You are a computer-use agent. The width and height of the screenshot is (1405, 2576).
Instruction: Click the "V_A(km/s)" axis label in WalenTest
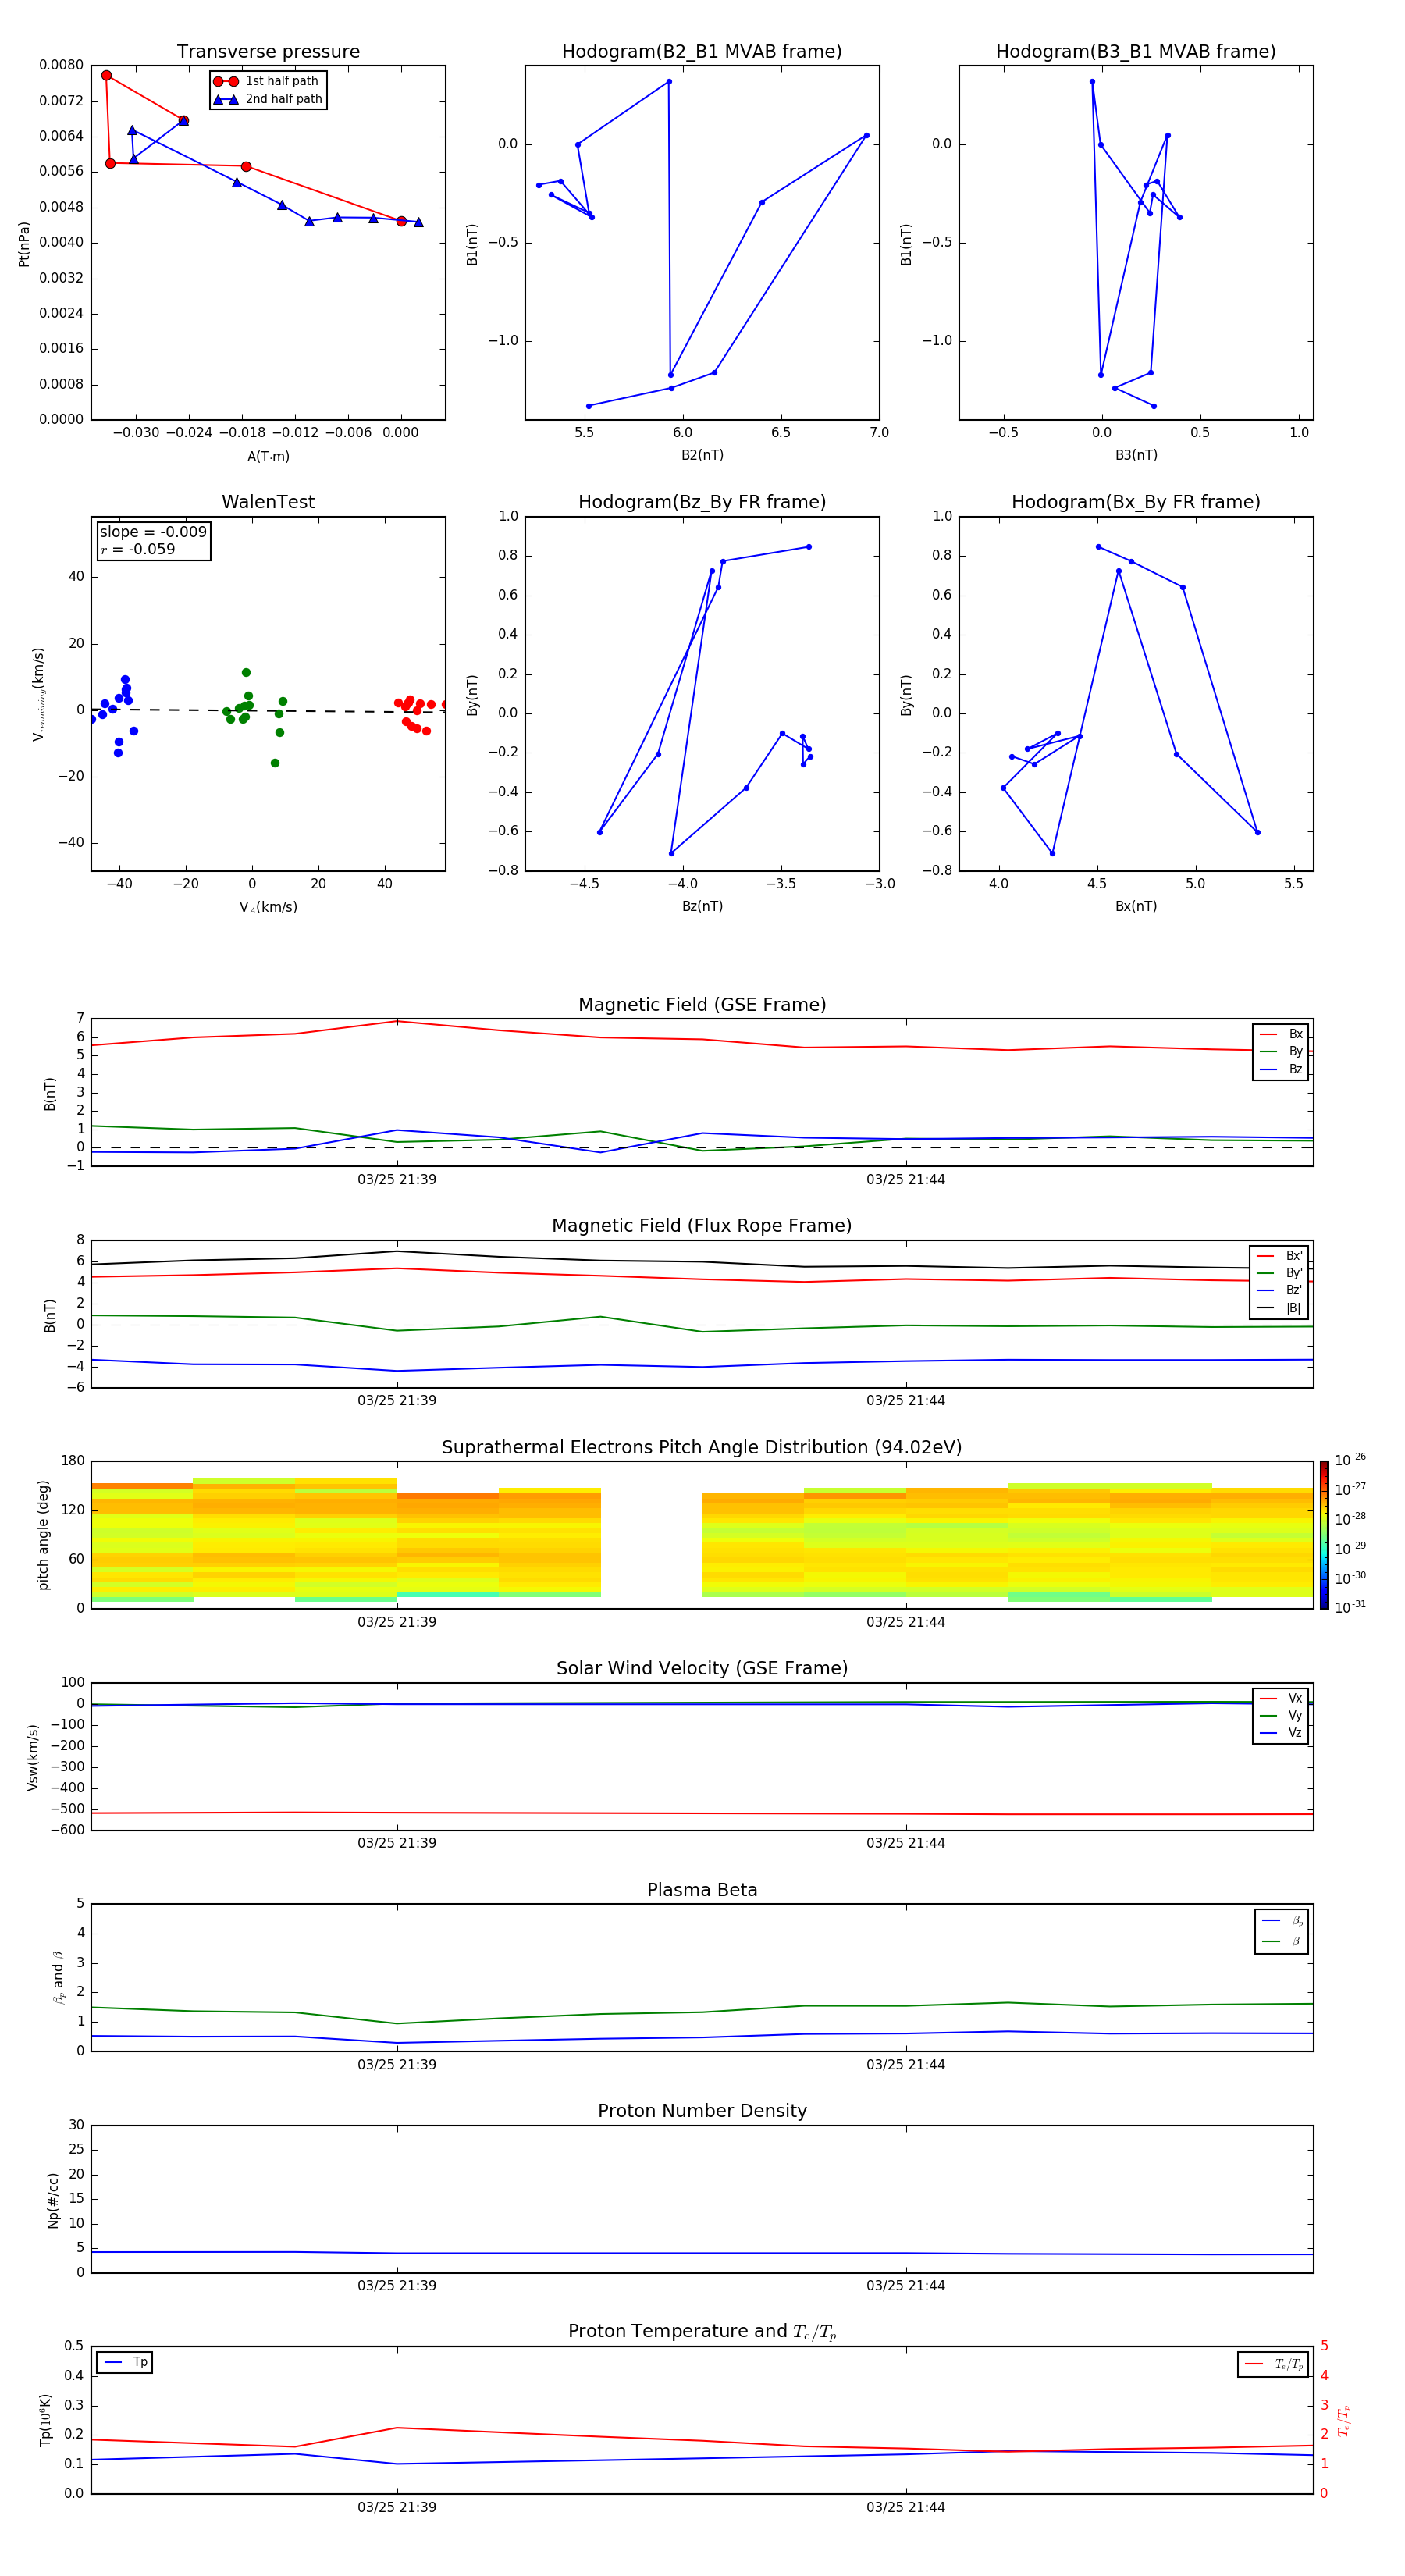tap(268, 907)
